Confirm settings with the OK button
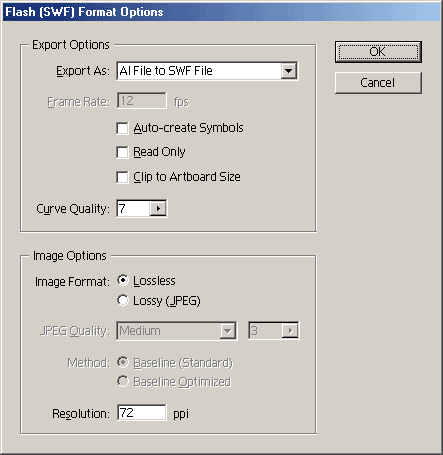Image resolution: width=443 pixels, height=455 pixels. pos(378,52)
